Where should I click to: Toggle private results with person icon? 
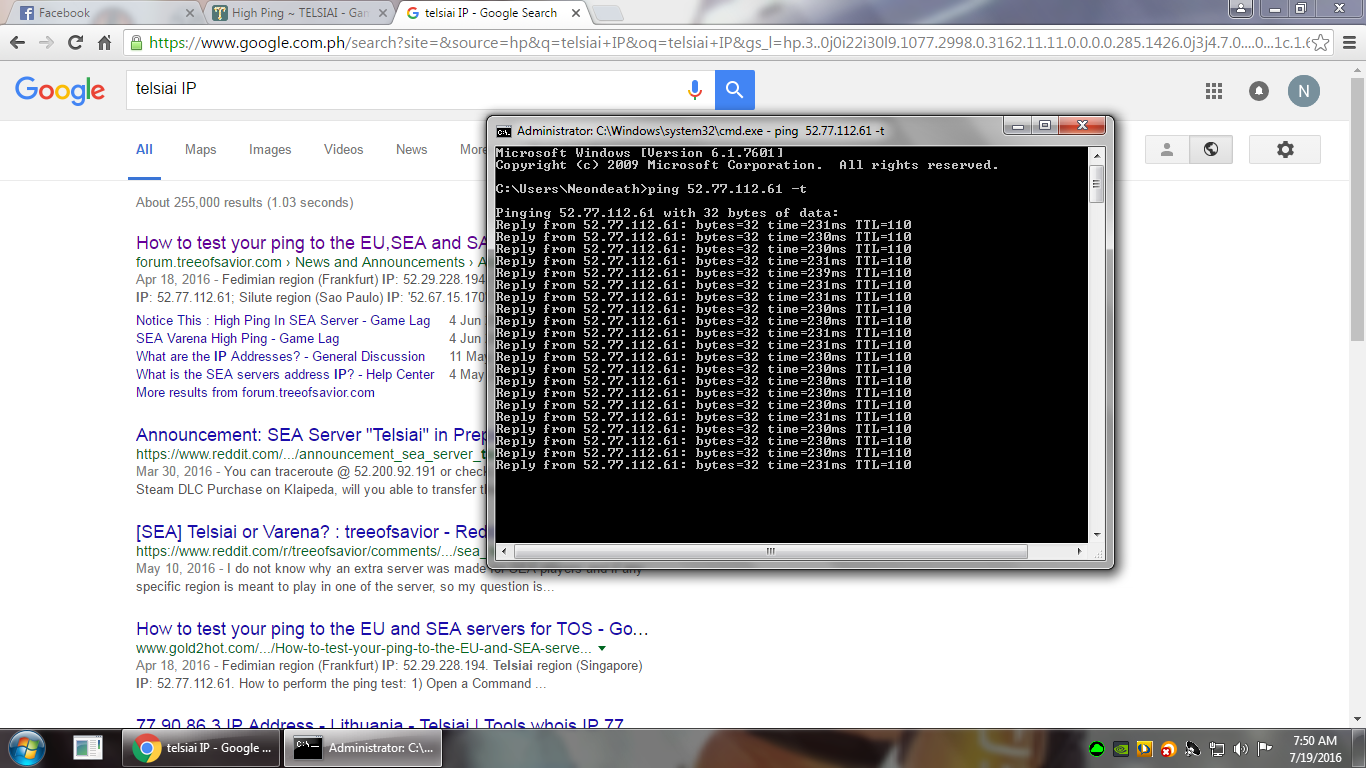tap(1167, 149)
